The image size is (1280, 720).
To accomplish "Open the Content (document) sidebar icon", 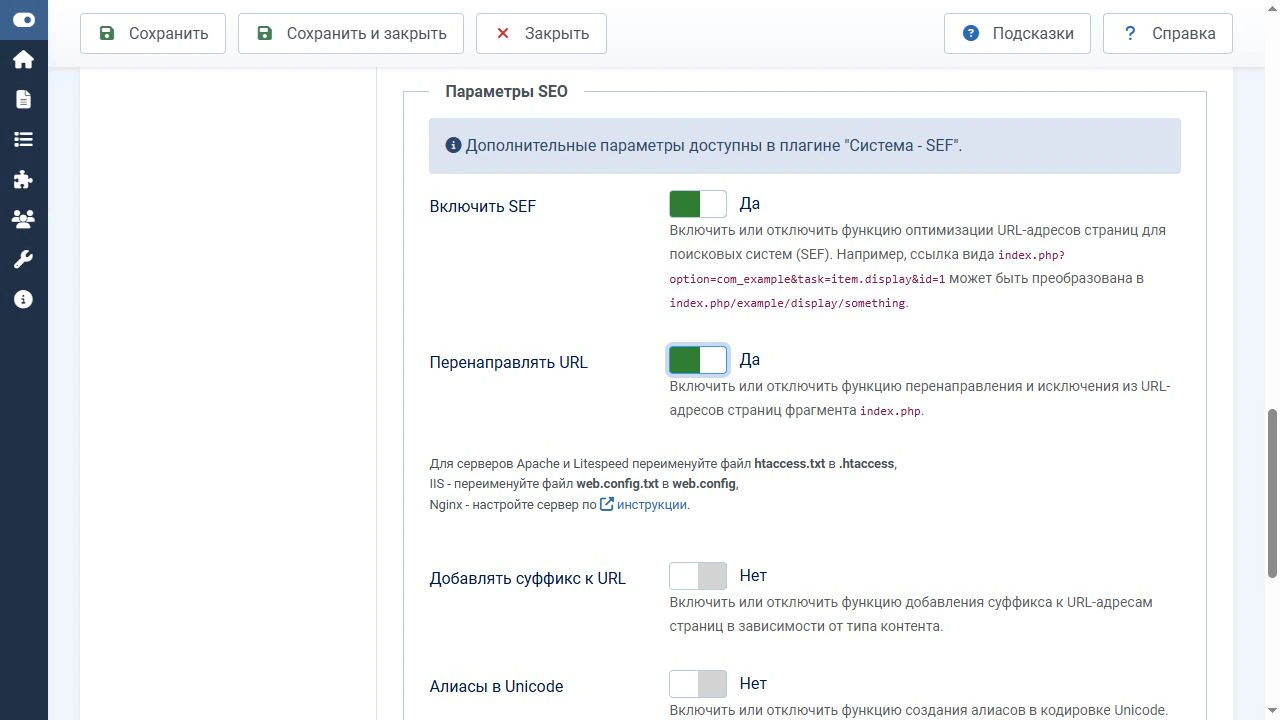I will tap(23, 99).
